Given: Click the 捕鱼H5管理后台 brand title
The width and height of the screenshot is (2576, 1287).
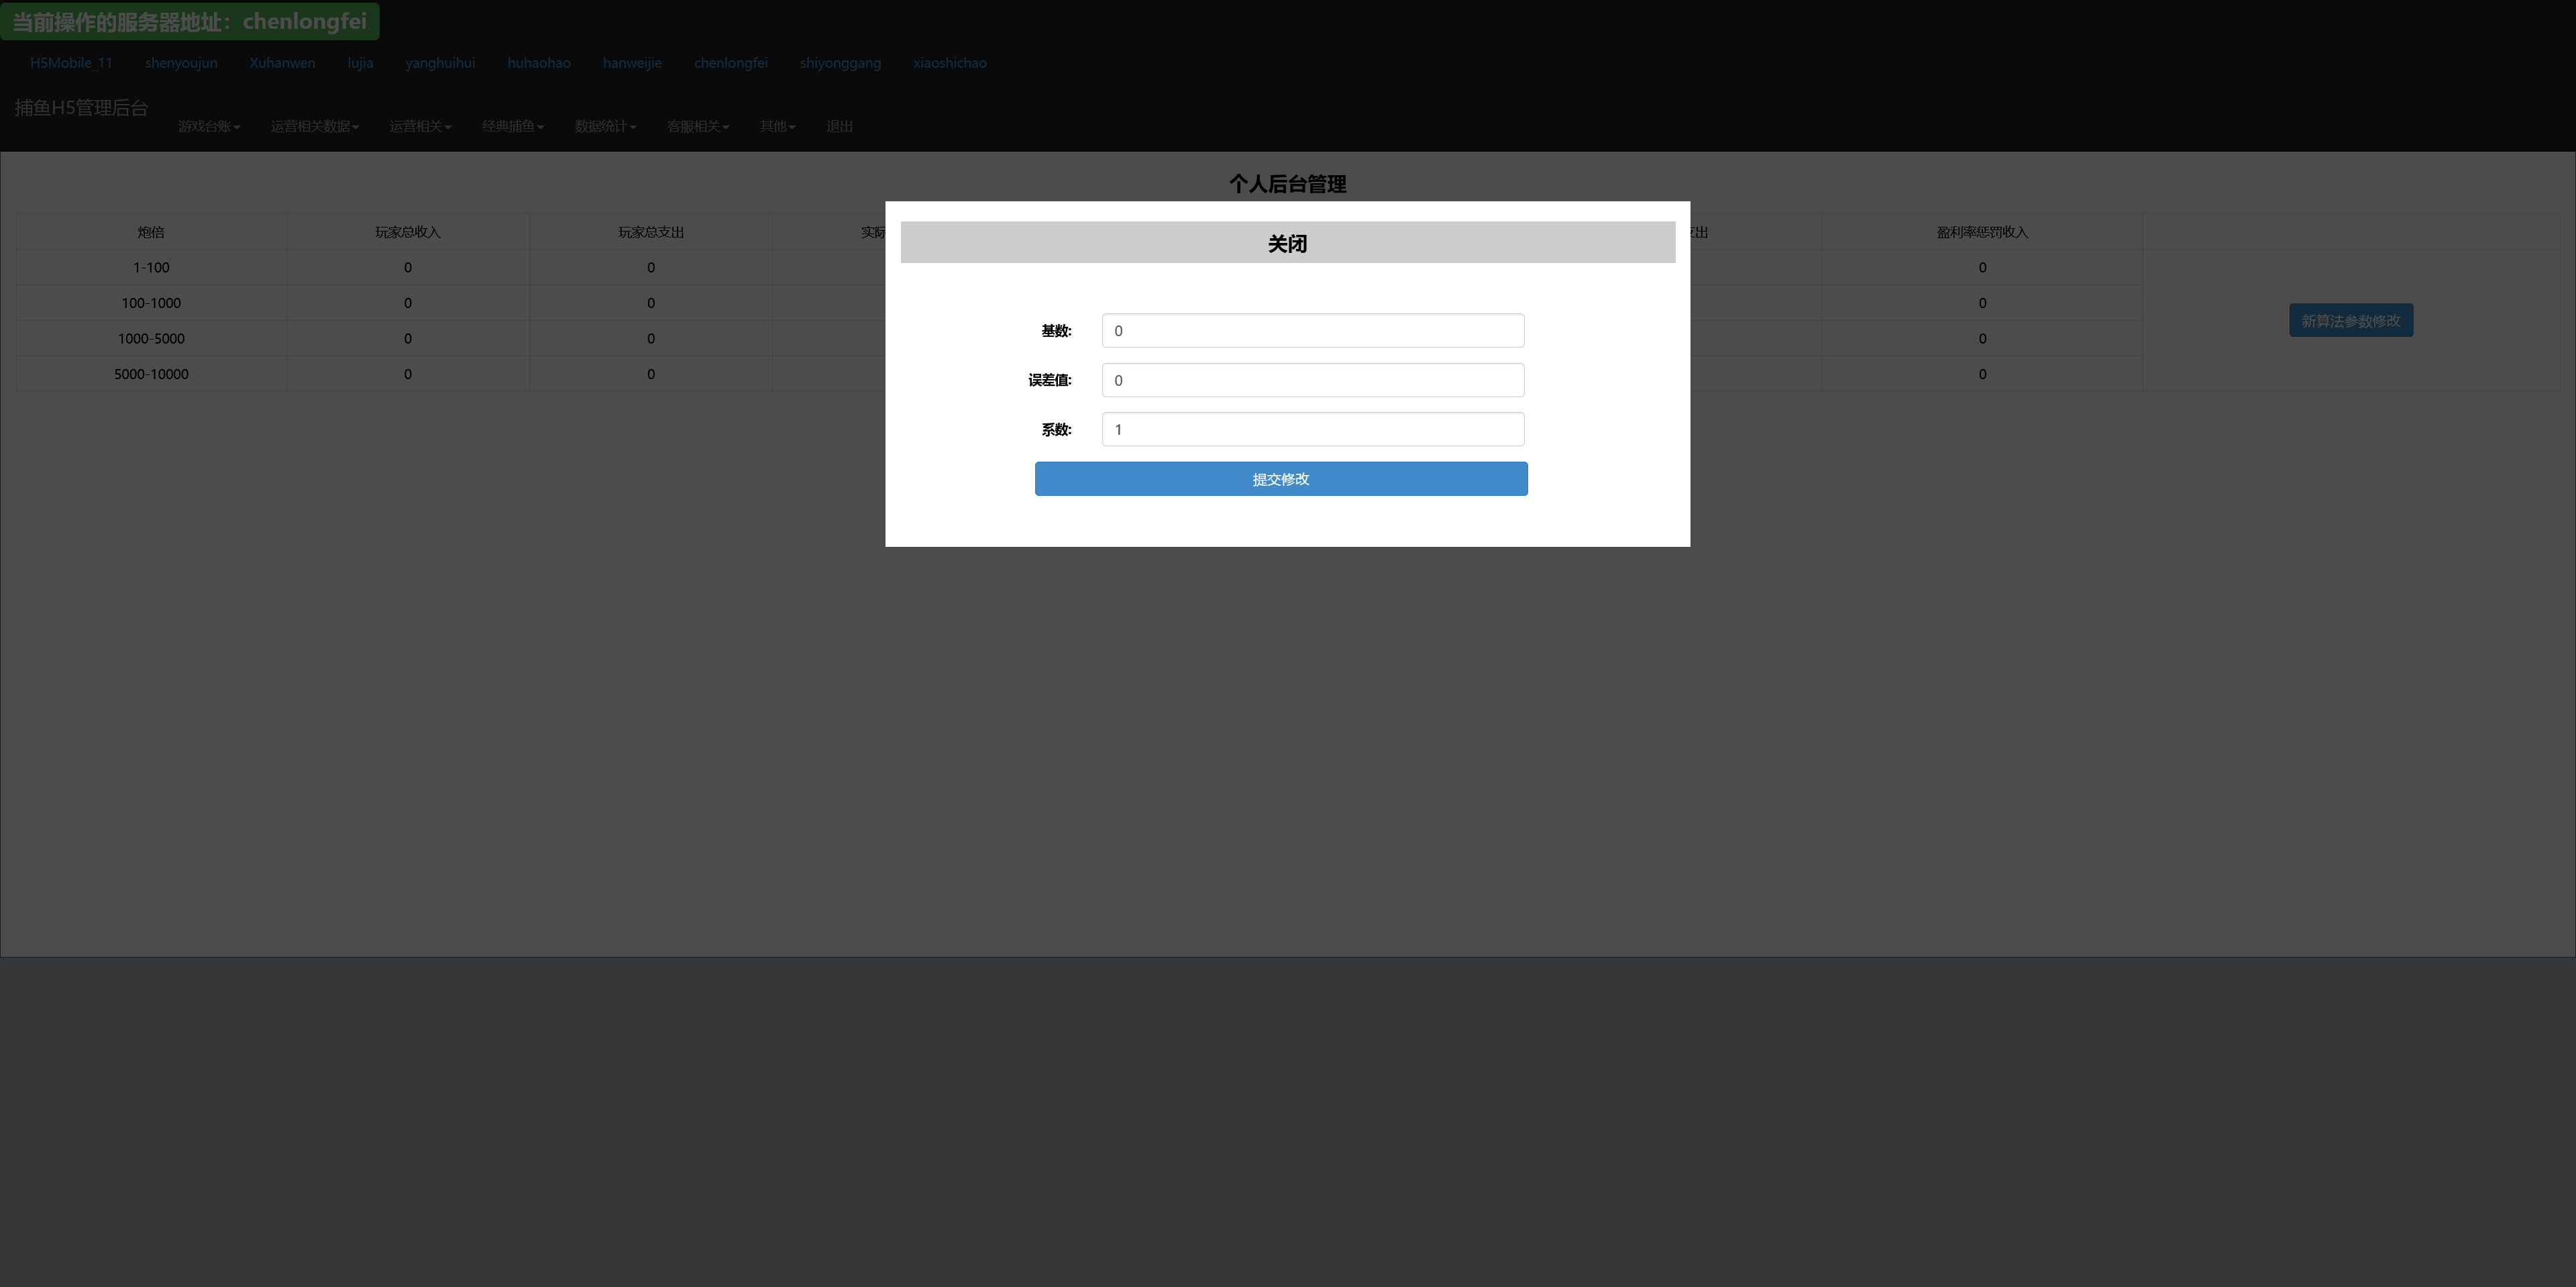Looking at the screenshot, I should [81, 108].
